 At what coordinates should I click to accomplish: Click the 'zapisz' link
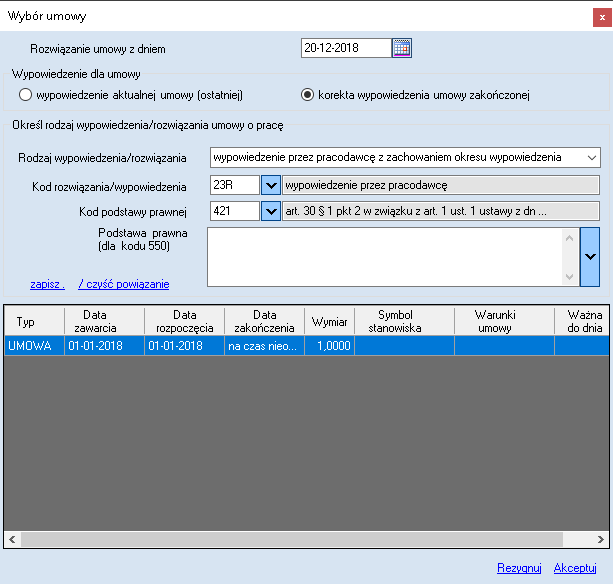pyautogui.click(x=47, y=284)
